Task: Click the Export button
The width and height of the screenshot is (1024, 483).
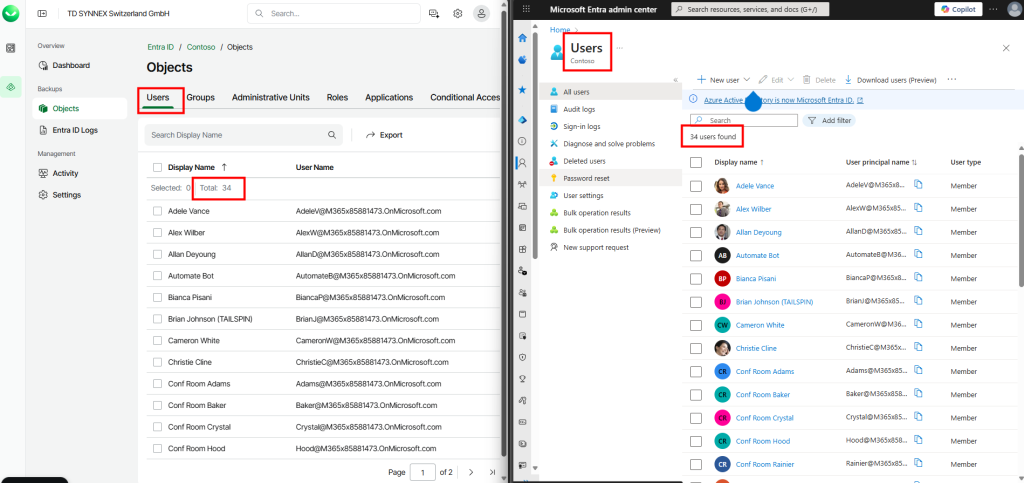Action: click(384, 134)
